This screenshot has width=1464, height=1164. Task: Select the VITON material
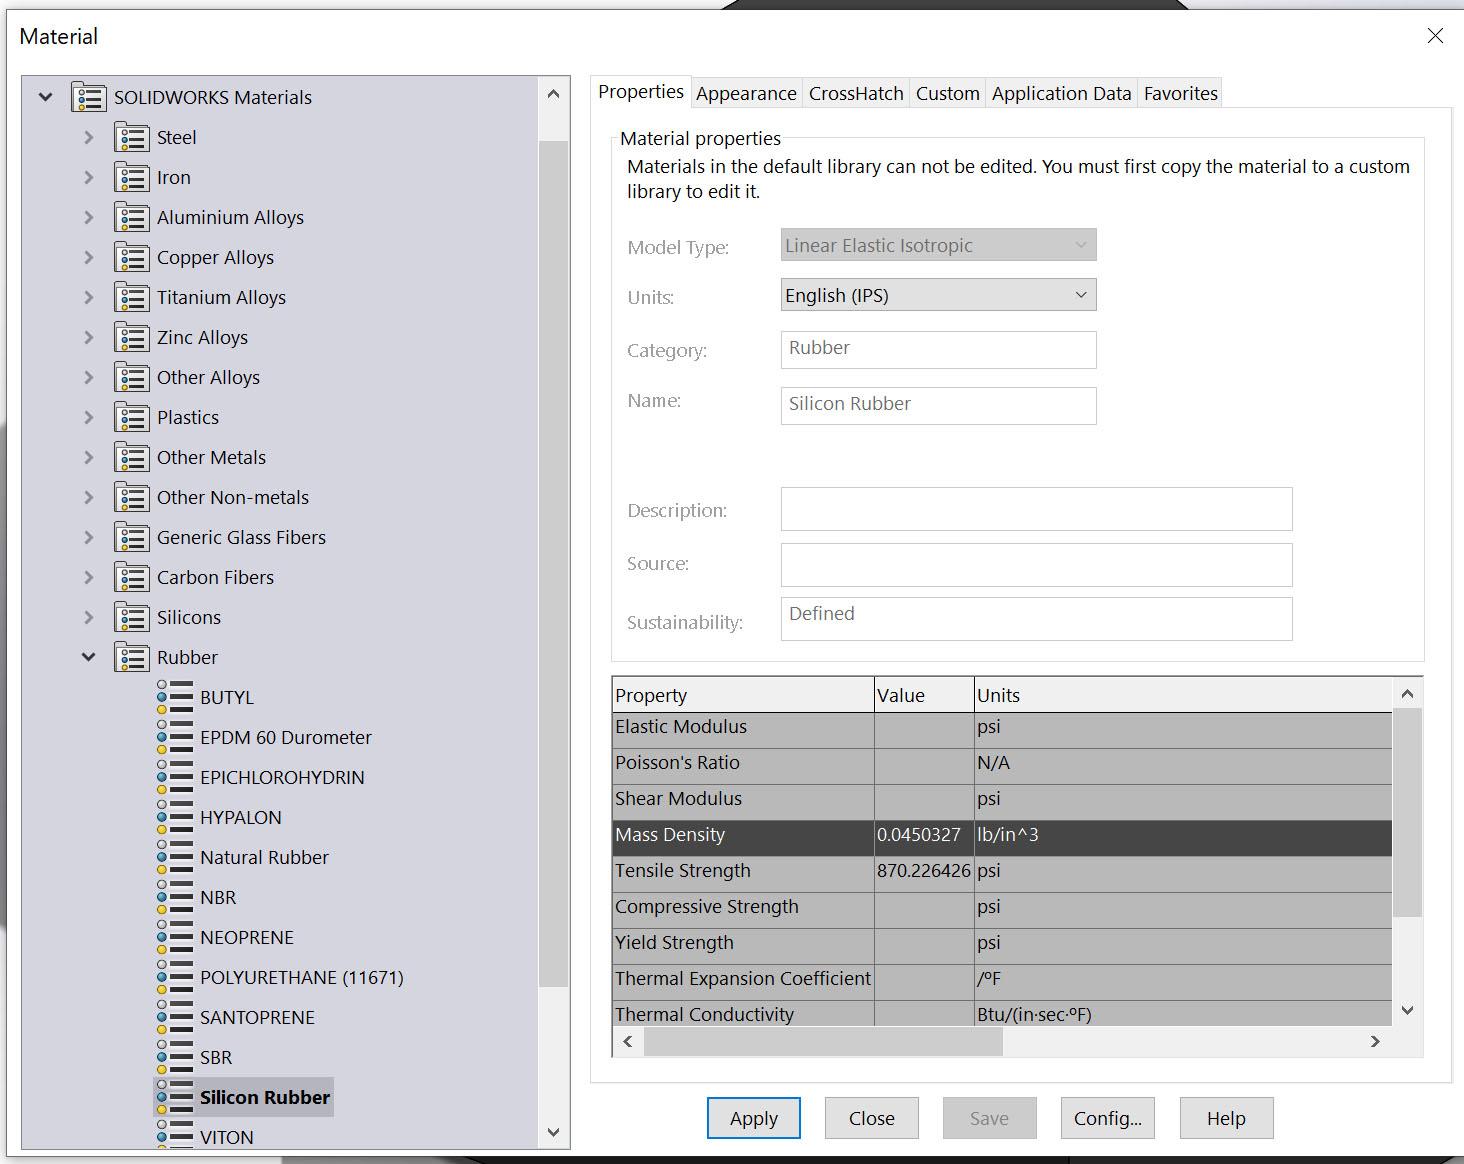tap(227, 1137)
